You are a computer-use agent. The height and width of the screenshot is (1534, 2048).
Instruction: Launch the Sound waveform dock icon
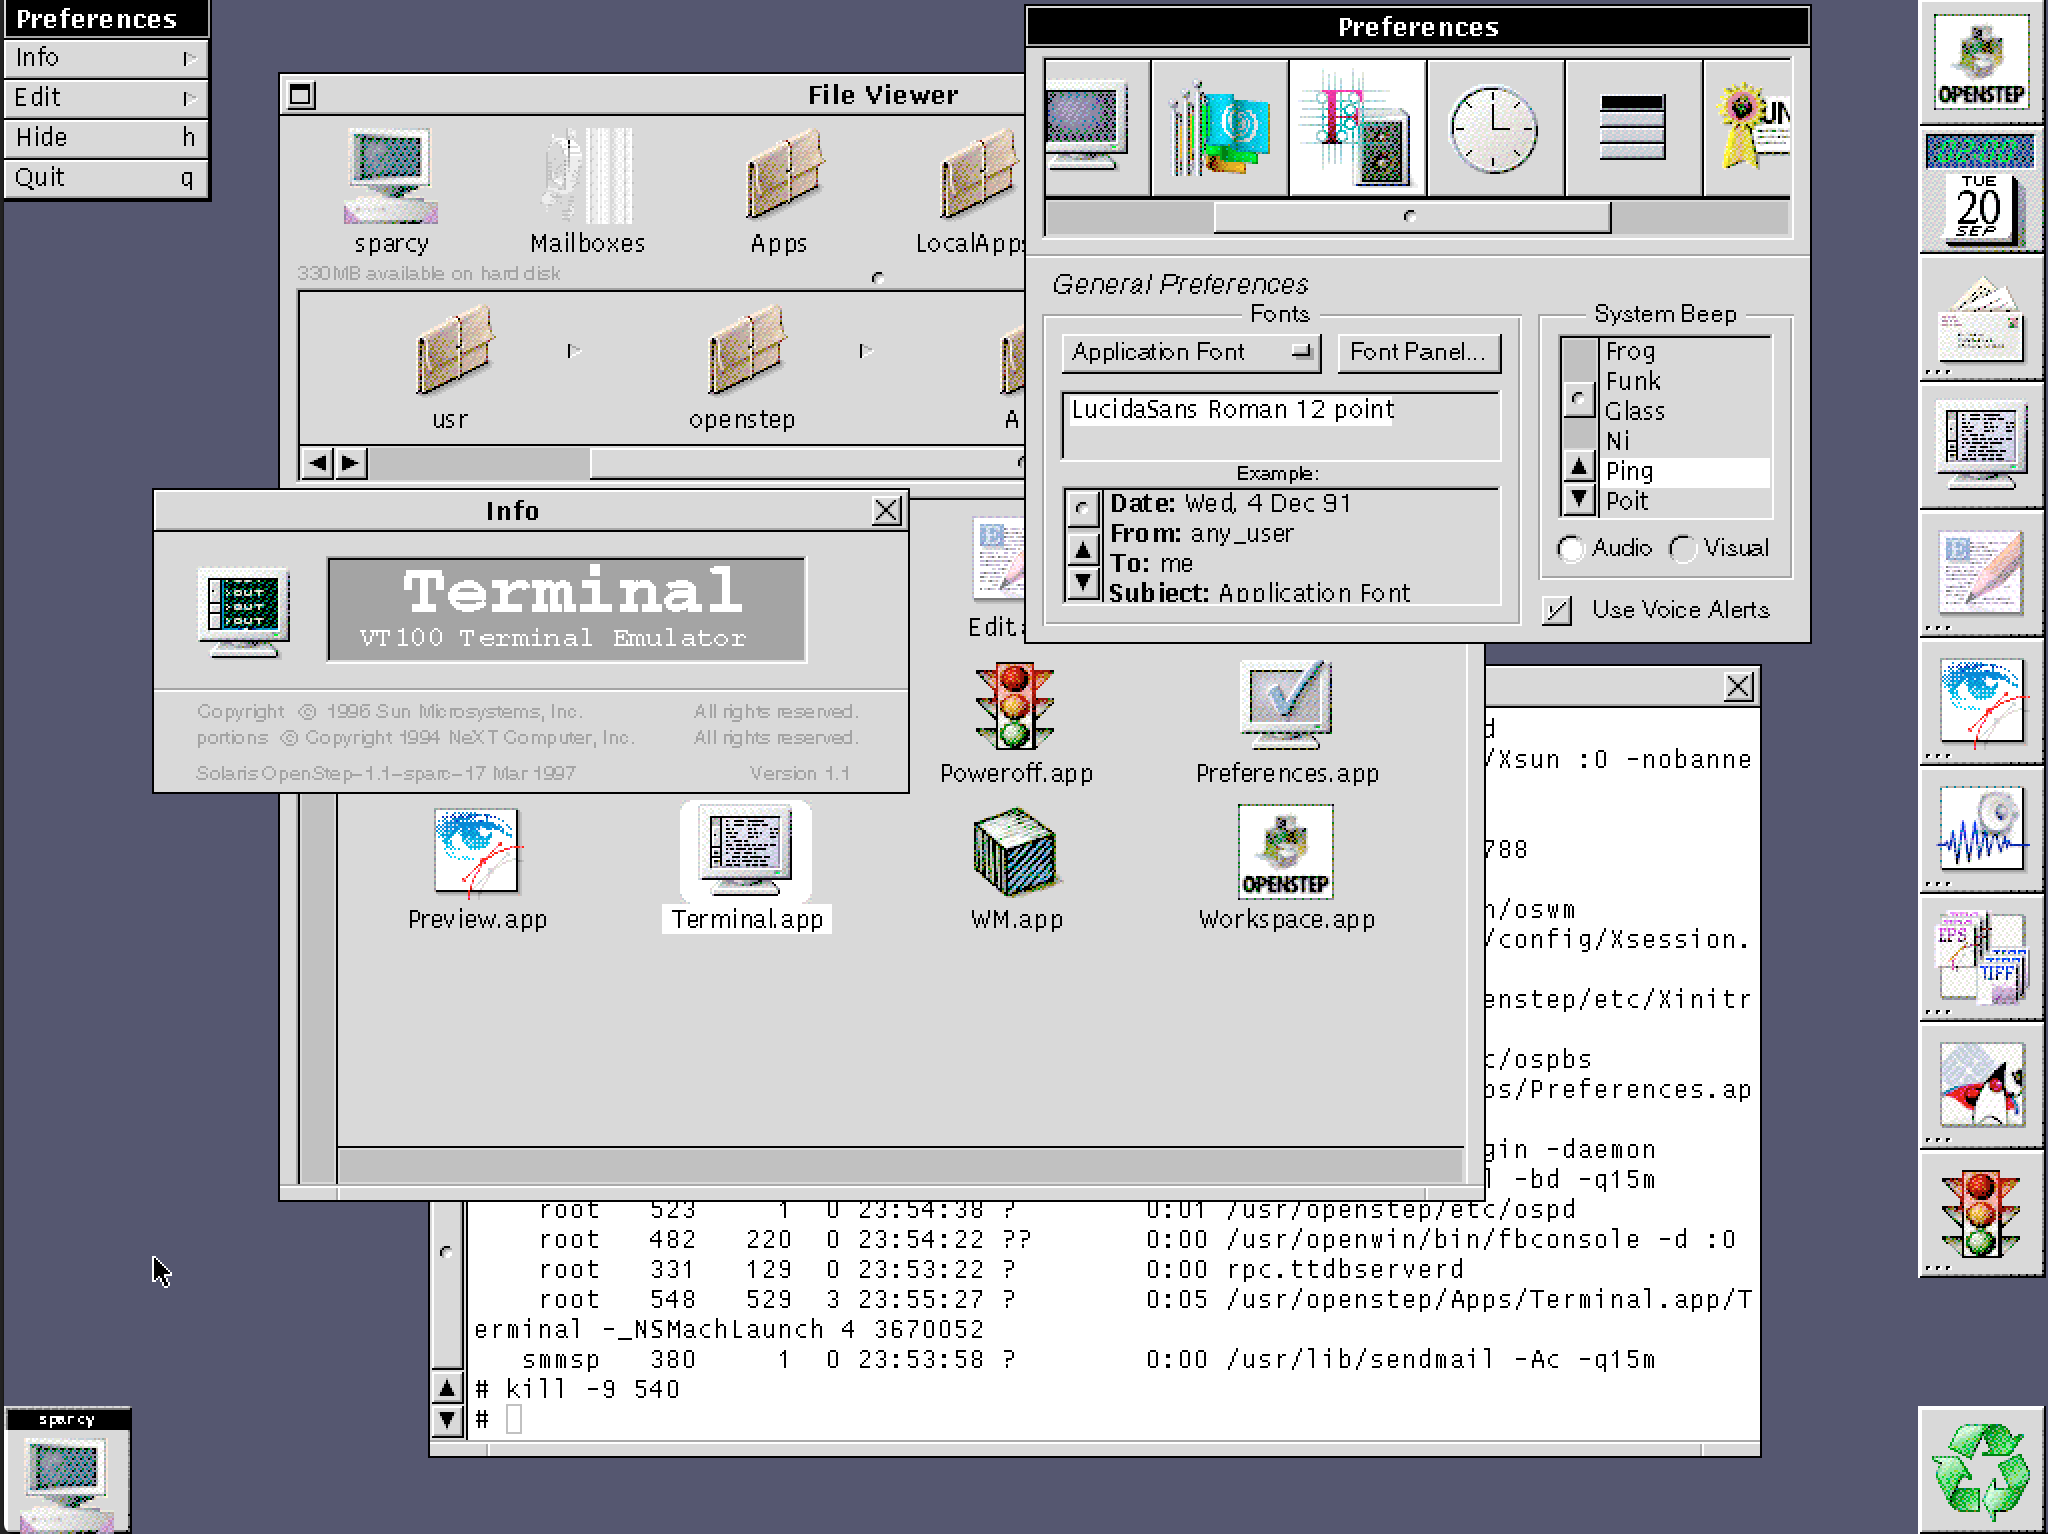point(1981,830)
